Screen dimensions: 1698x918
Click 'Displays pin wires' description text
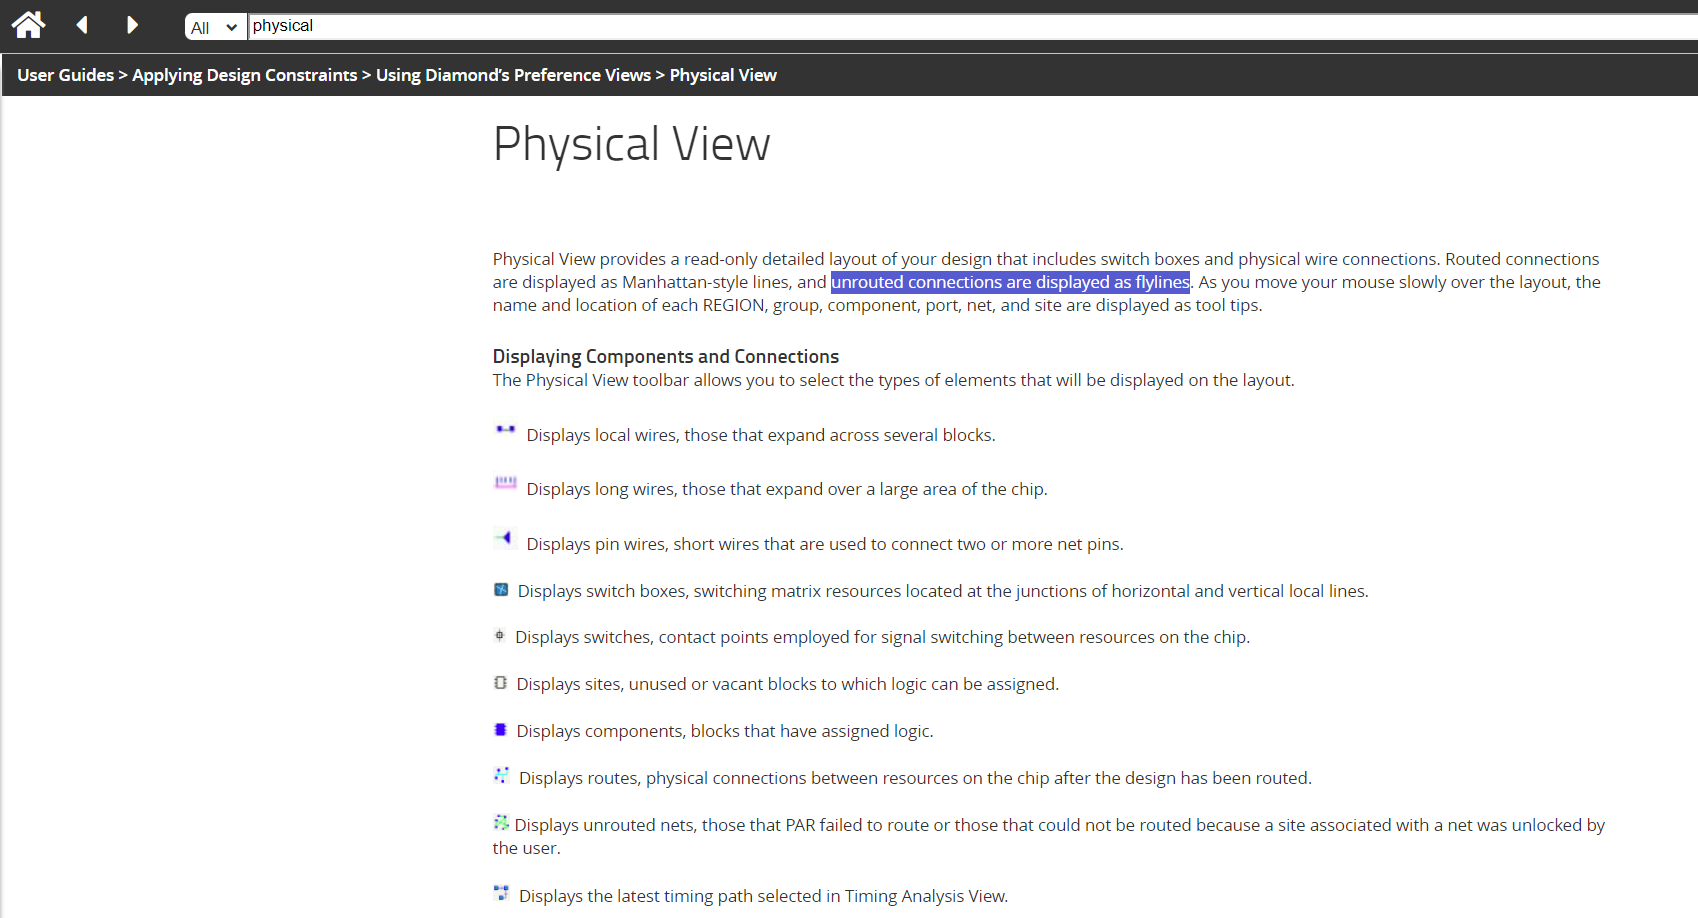(x=825, y=544)
